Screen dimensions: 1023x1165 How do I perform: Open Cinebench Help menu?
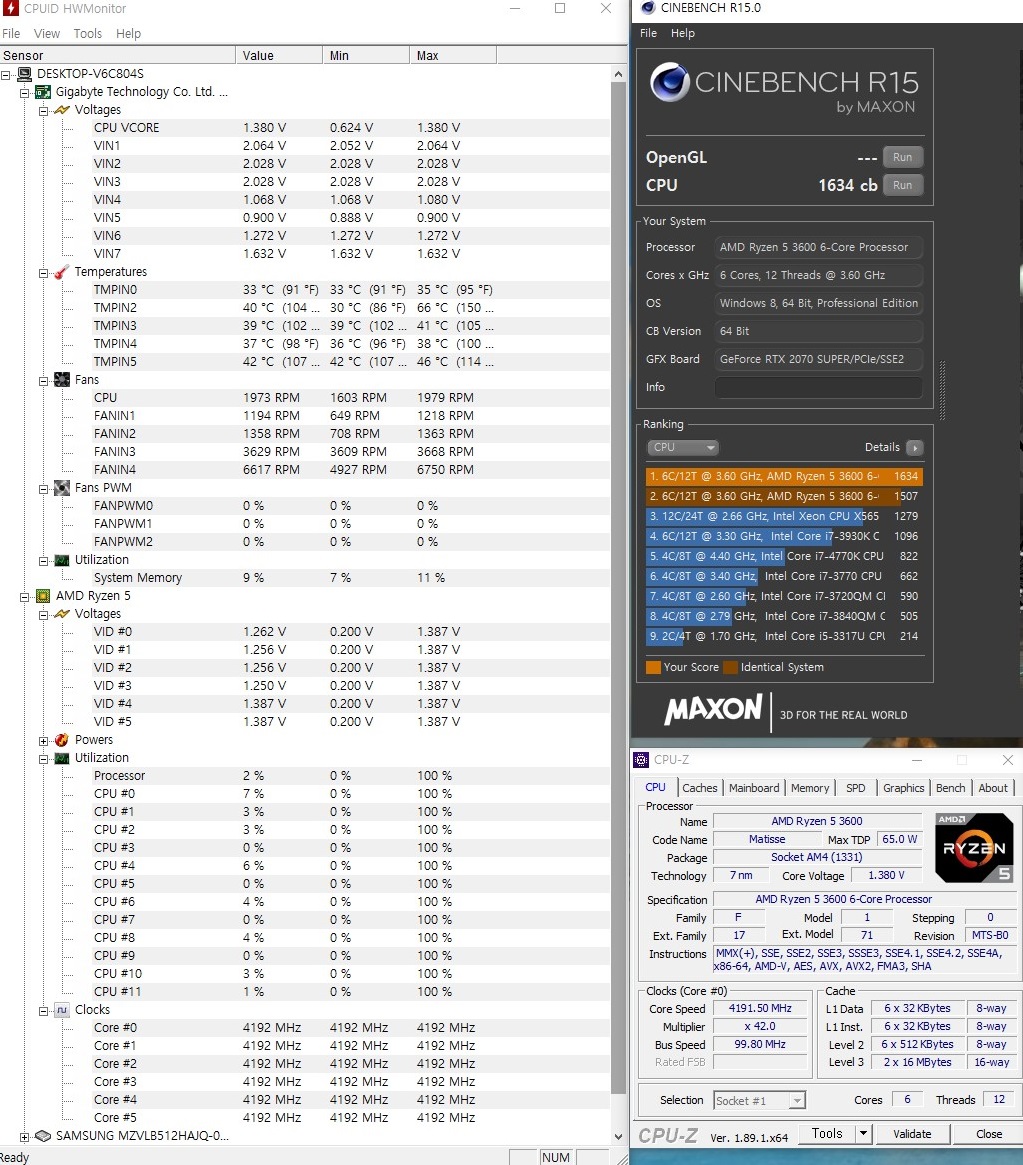tap(683, 33)
